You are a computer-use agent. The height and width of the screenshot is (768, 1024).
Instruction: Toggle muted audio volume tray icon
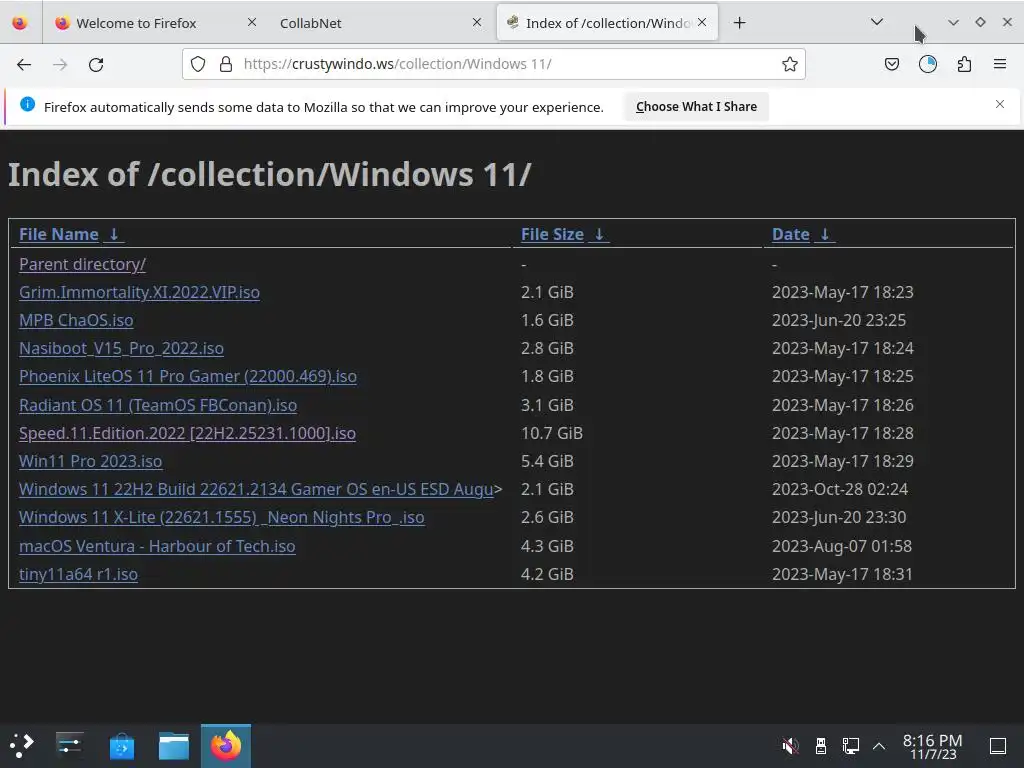(x=790, y=745)
